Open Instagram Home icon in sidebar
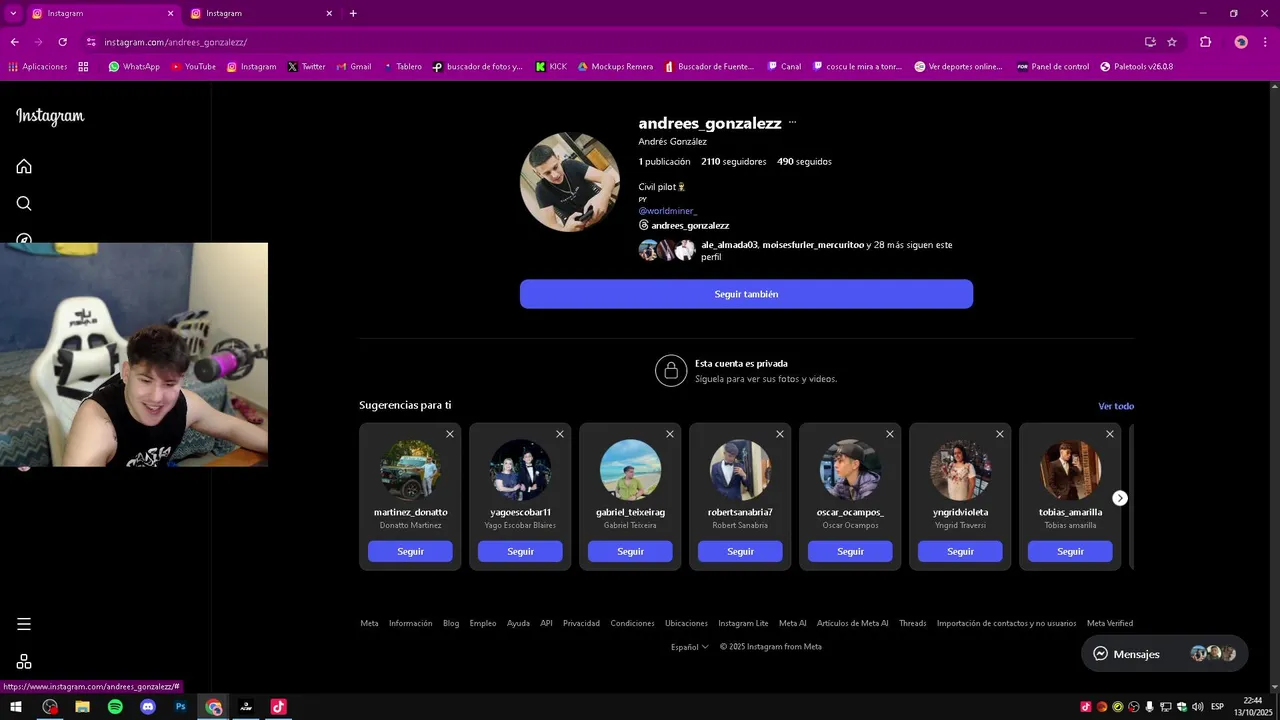The image size is (1280, 720). pos(24,166)
